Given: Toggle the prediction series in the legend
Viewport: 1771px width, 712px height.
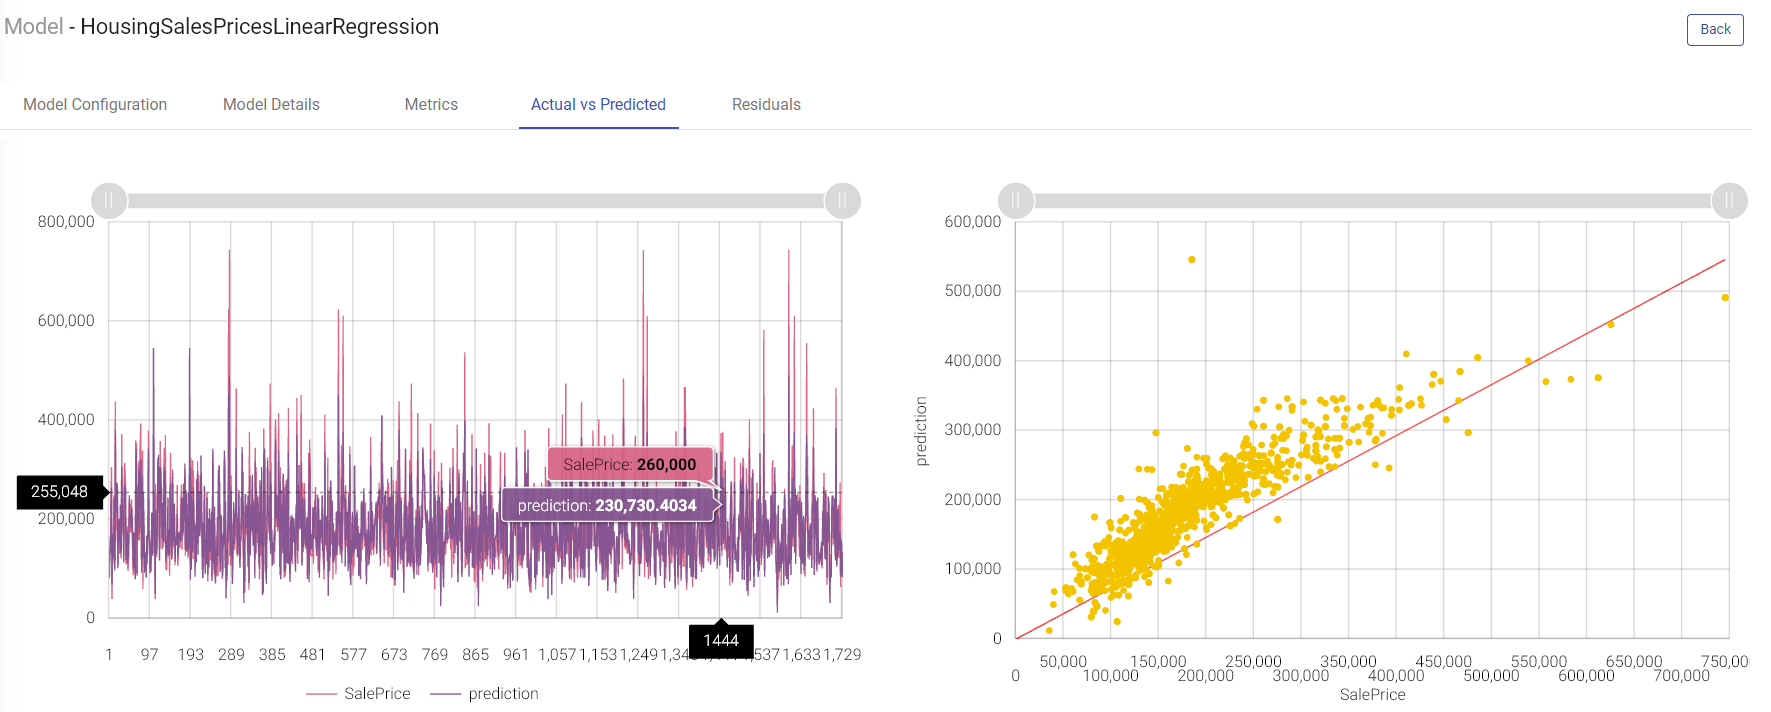Looking at the screenshot, I should [x=484, y=693].
